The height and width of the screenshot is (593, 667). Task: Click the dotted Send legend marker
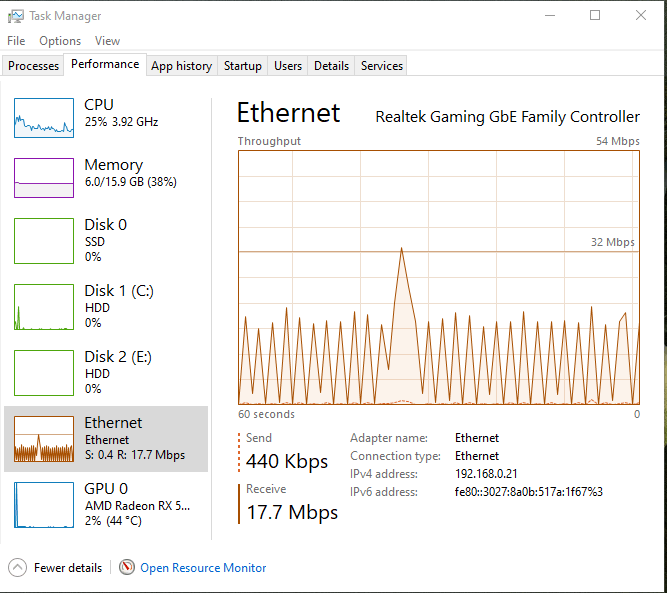[x=239, y=453]
